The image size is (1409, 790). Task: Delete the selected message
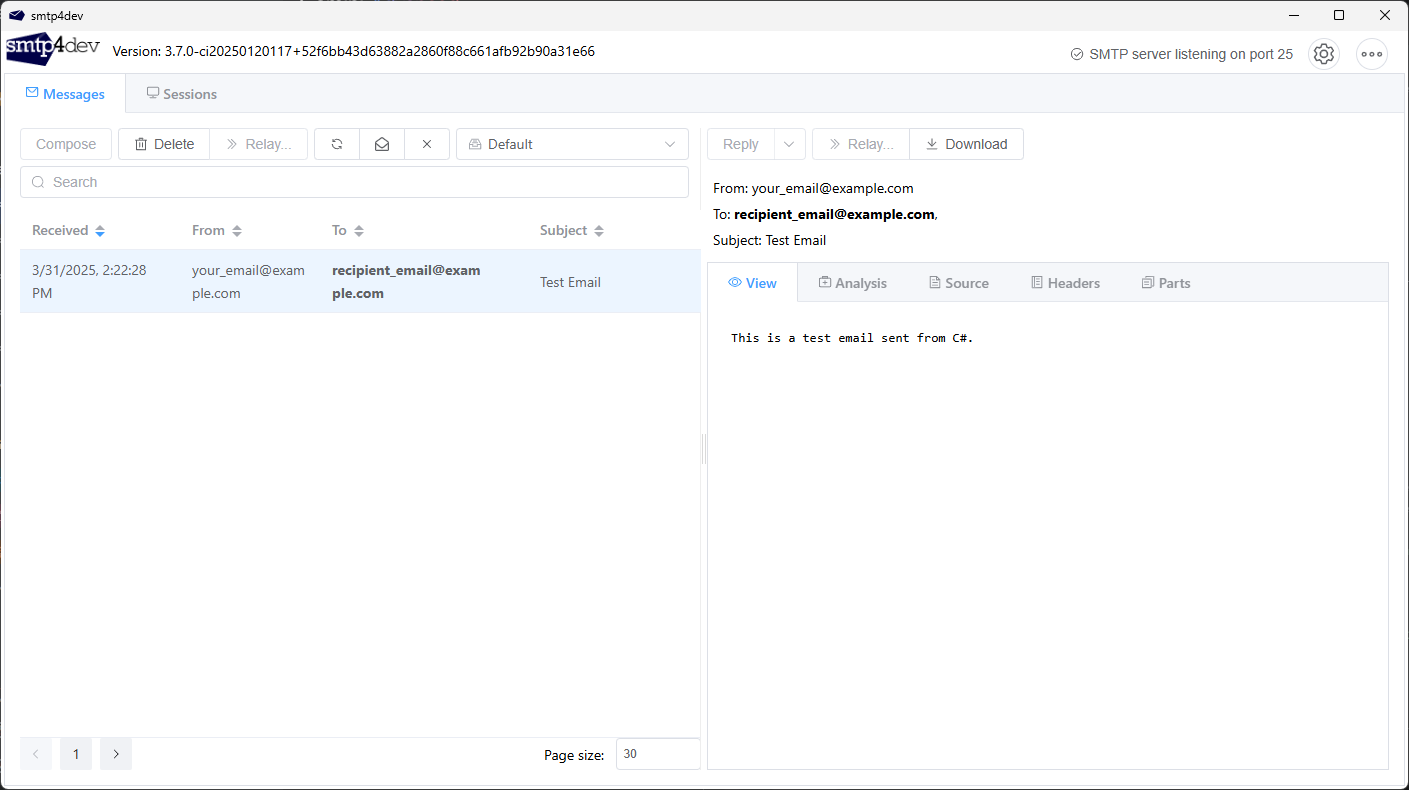[x=164, y=144]
